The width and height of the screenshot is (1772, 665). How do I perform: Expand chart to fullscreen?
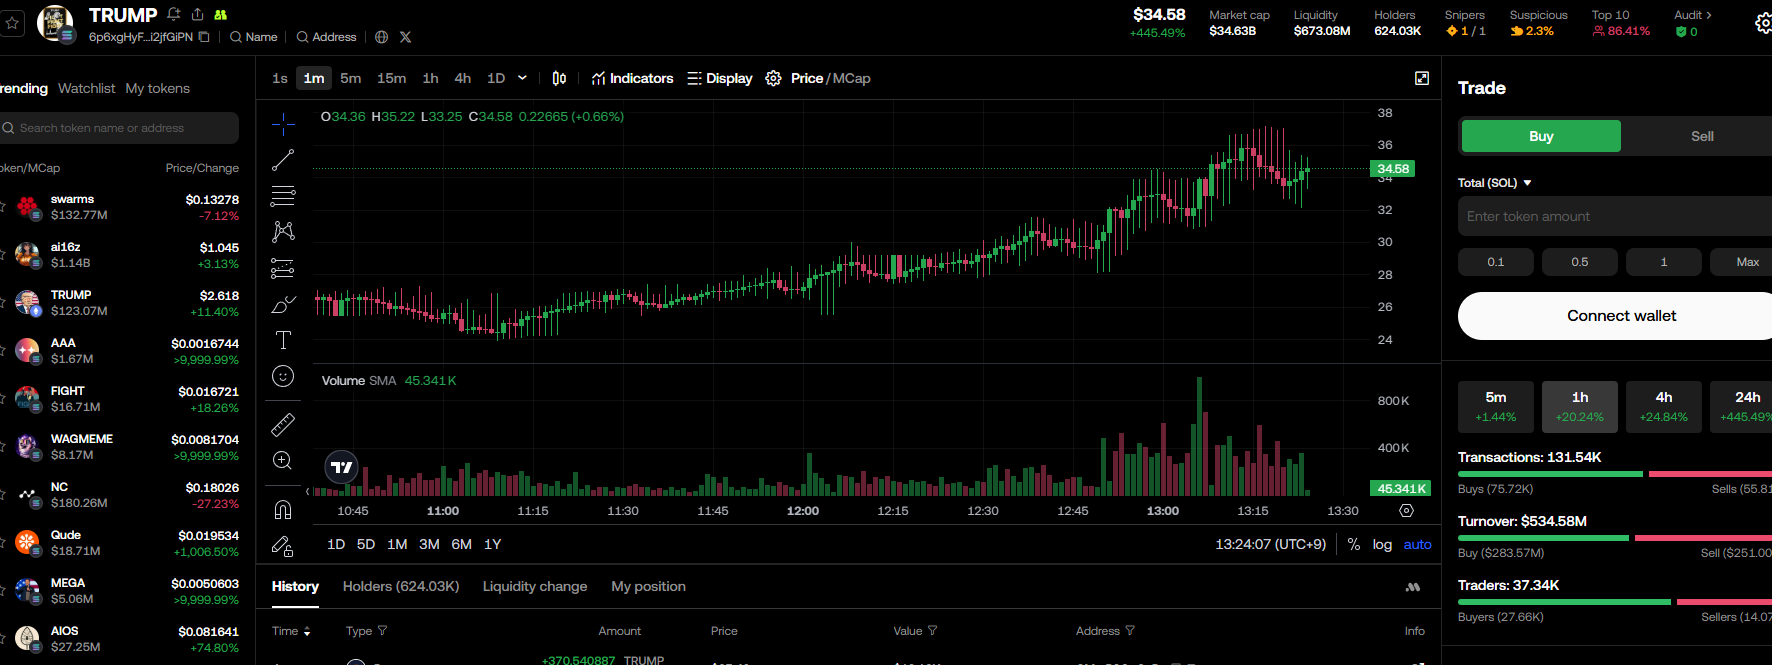(x=1422, y=78)
